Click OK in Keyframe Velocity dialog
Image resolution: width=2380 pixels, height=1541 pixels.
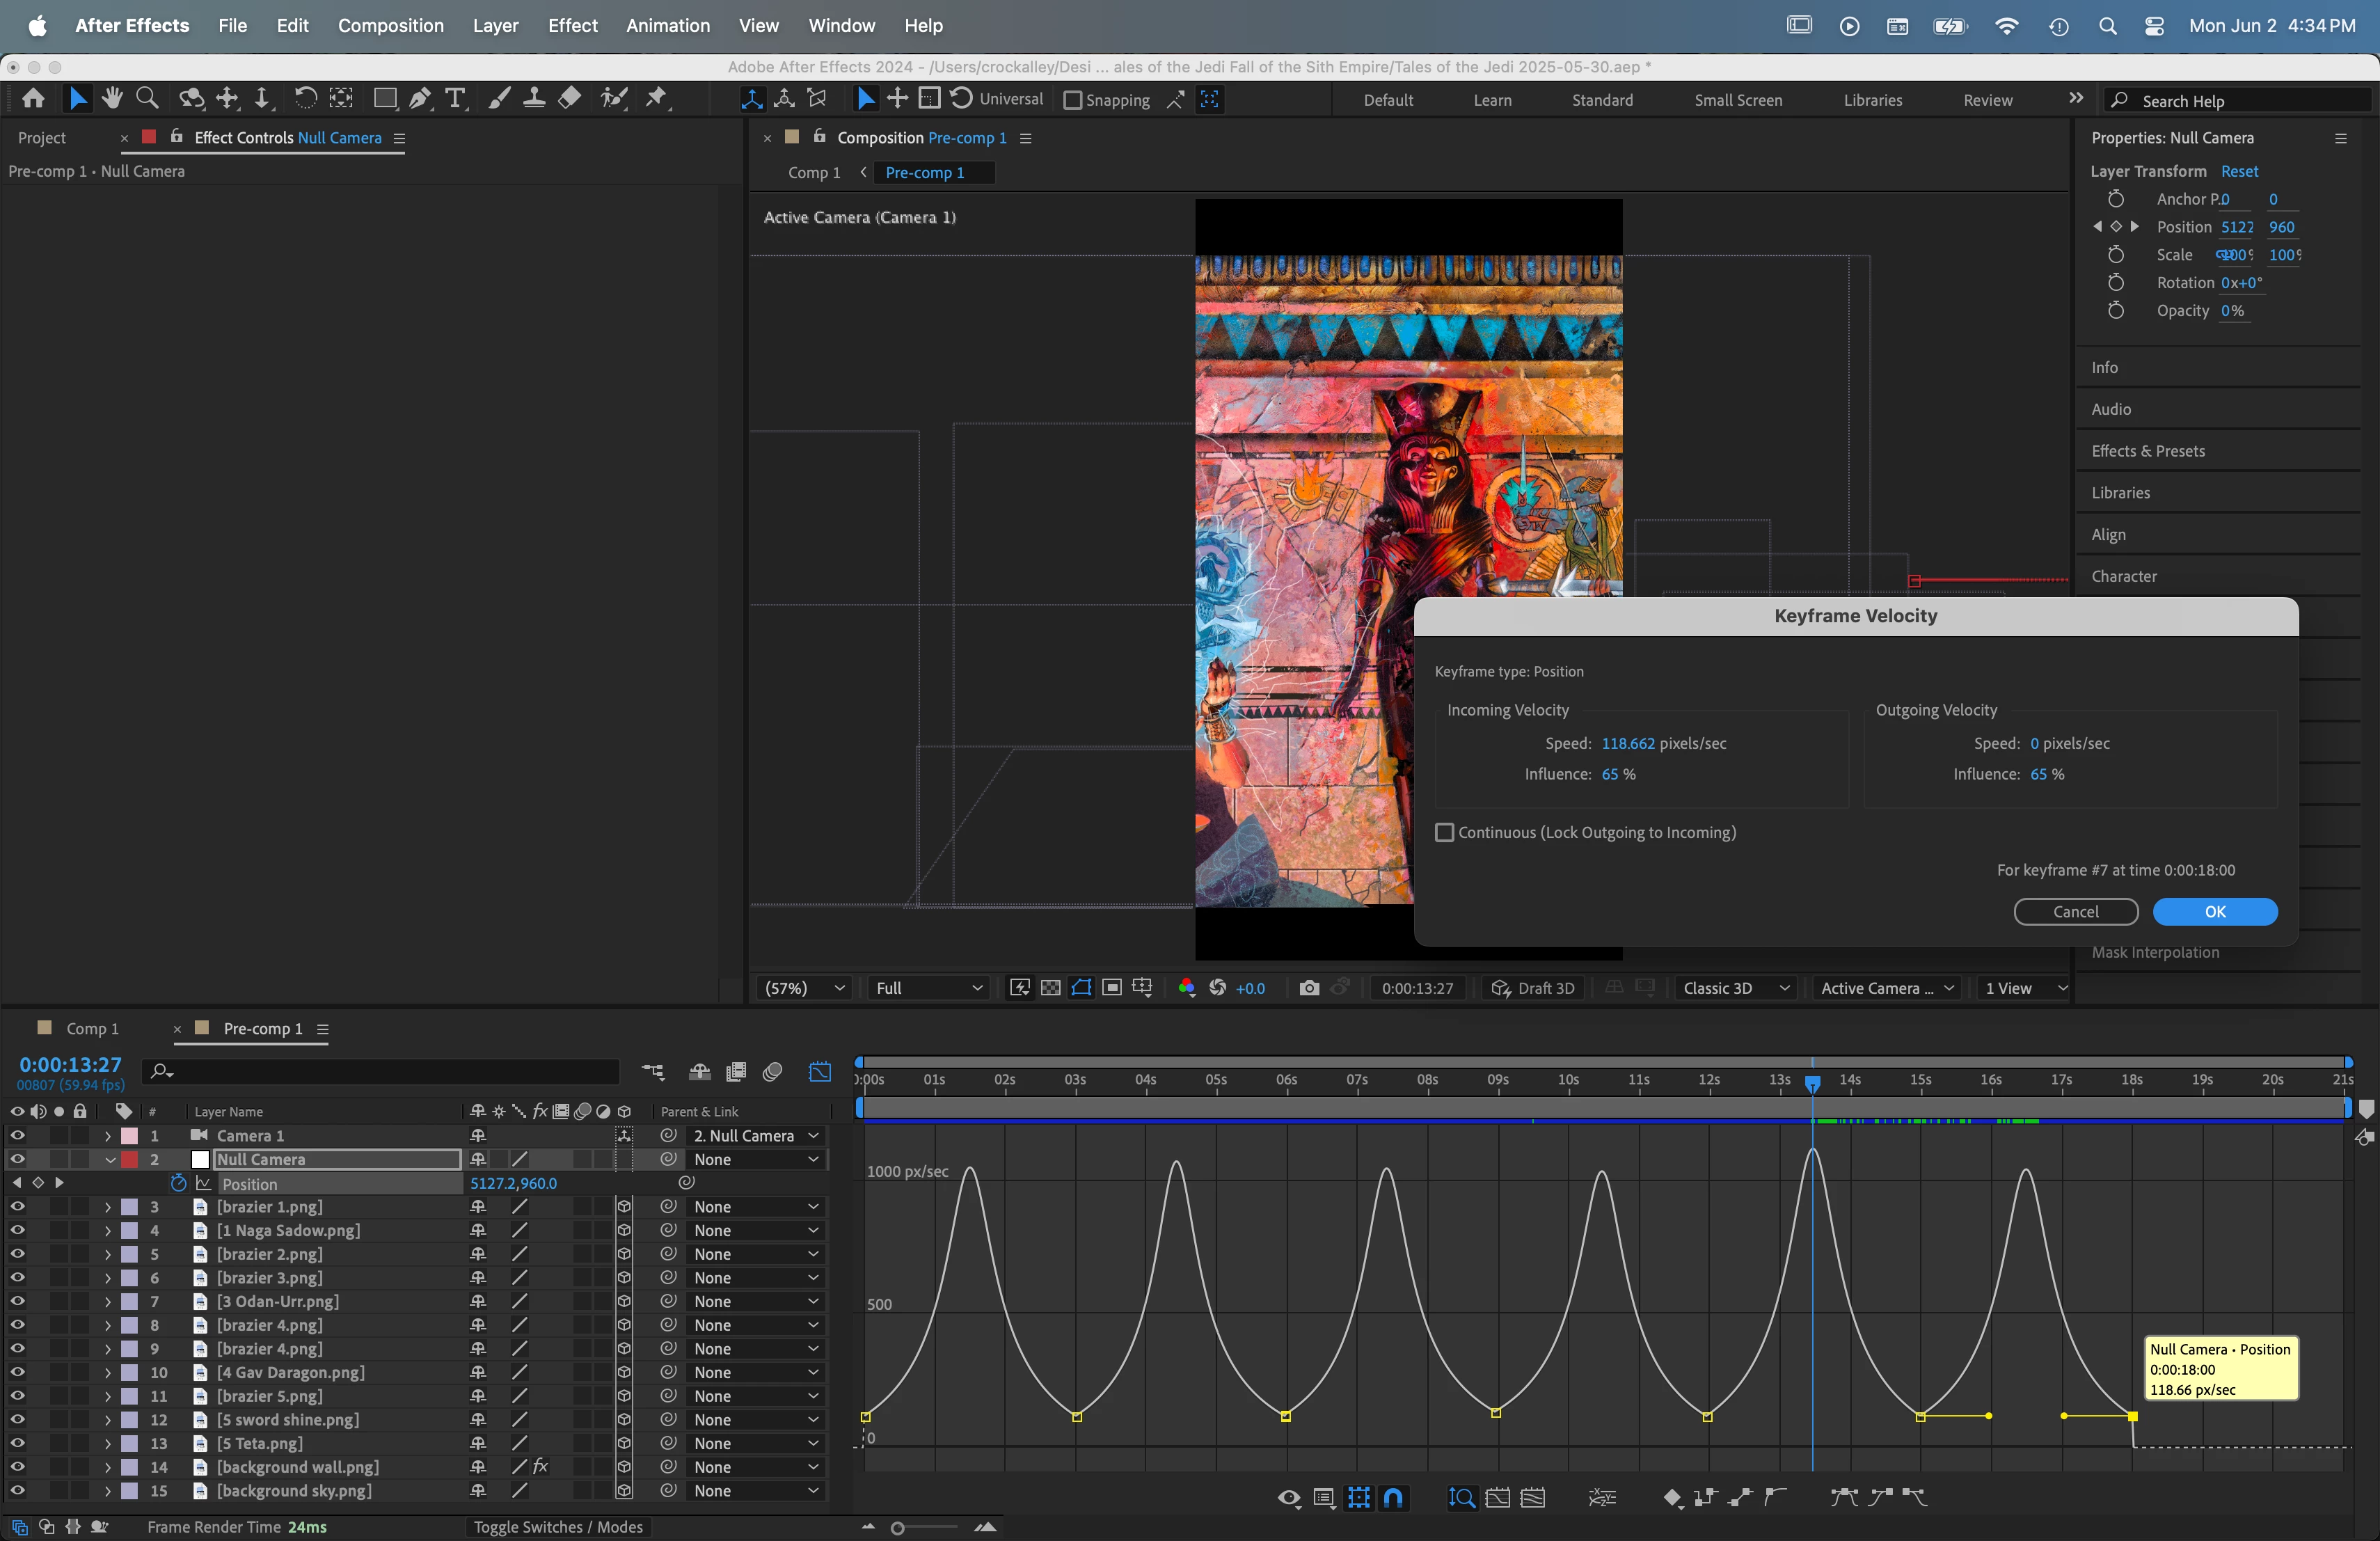2214,911
